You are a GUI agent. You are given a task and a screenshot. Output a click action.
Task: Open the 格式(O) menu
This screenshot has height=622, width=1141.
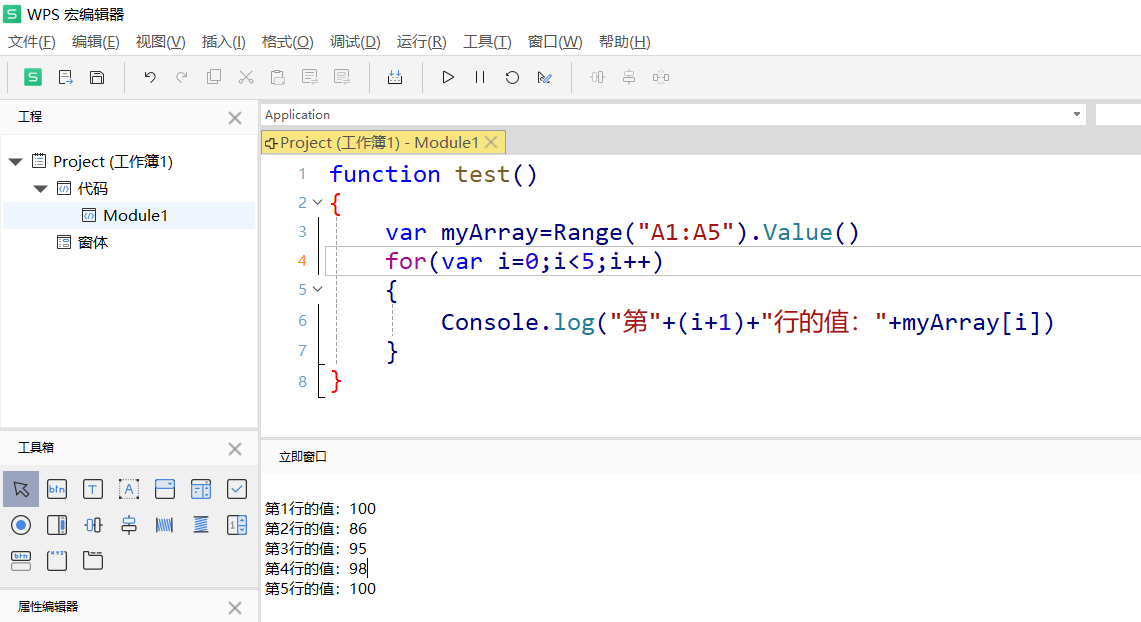(287, 41)
